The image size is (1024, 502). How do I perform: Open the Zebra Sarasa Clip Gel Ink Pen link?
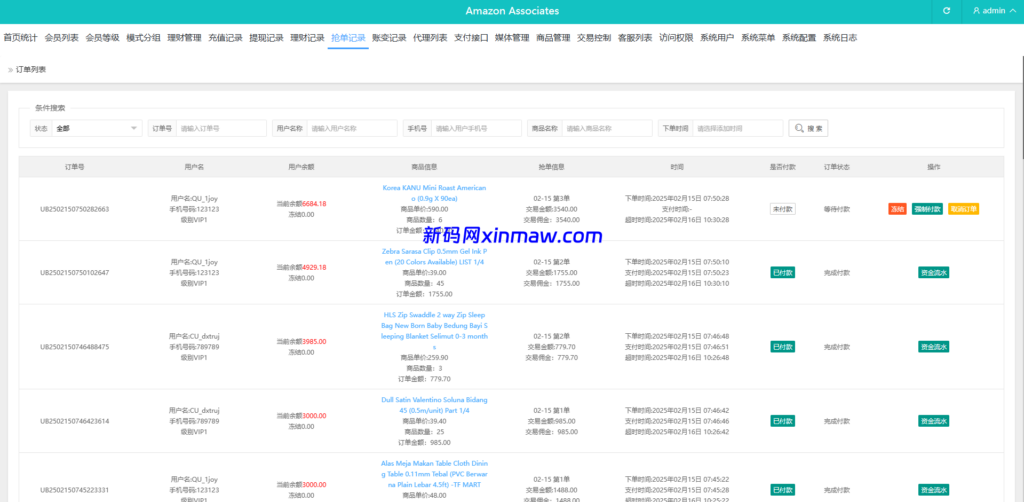tap(434, 257)
